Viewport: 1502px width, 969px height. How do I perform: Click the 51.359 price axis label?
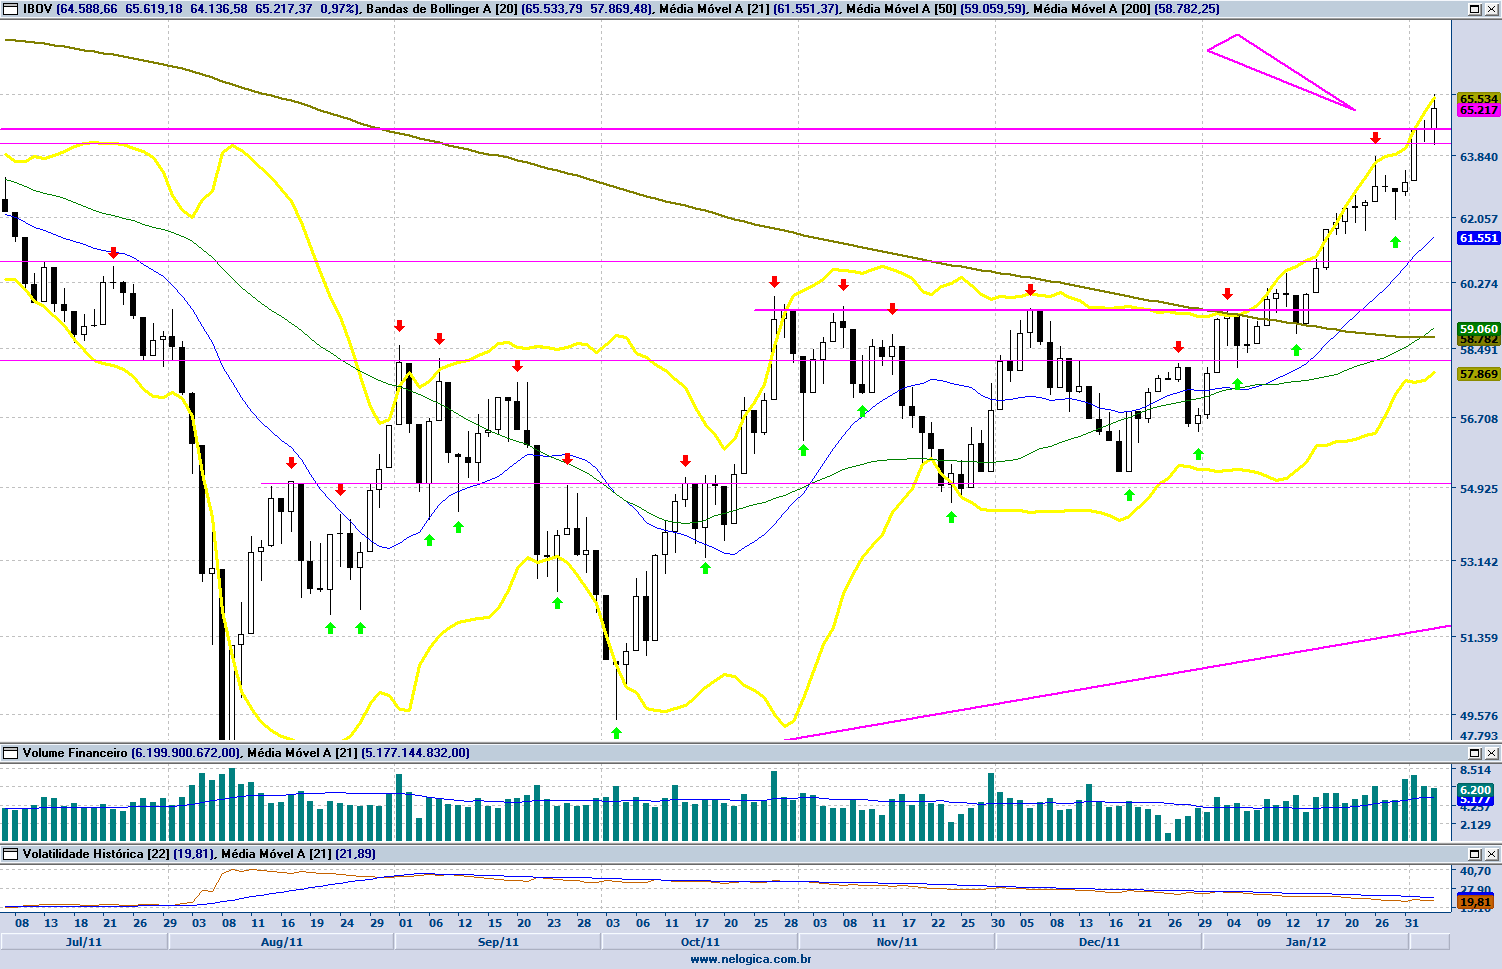[1479, 638]
